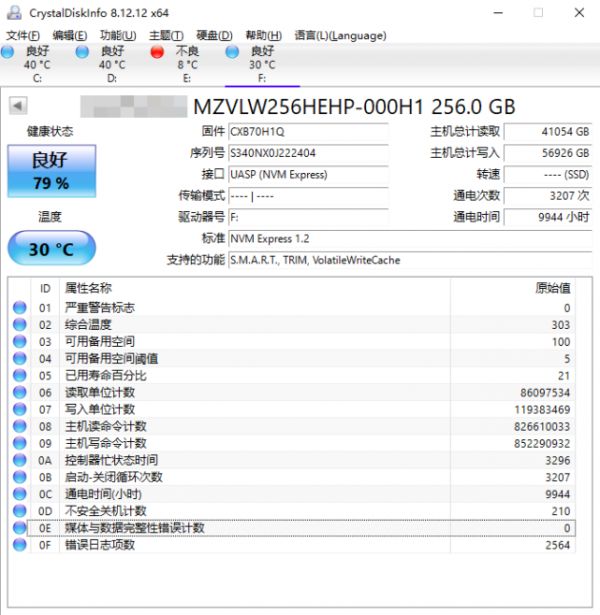Click status orb for attribute 05 已用寿命百分比
600x615 pixels.
19,375
